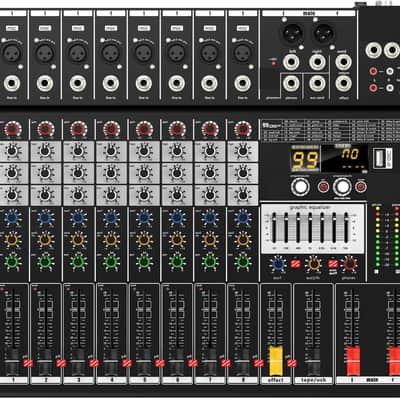Click the main left quarter-inch output jack

point(291,62)
